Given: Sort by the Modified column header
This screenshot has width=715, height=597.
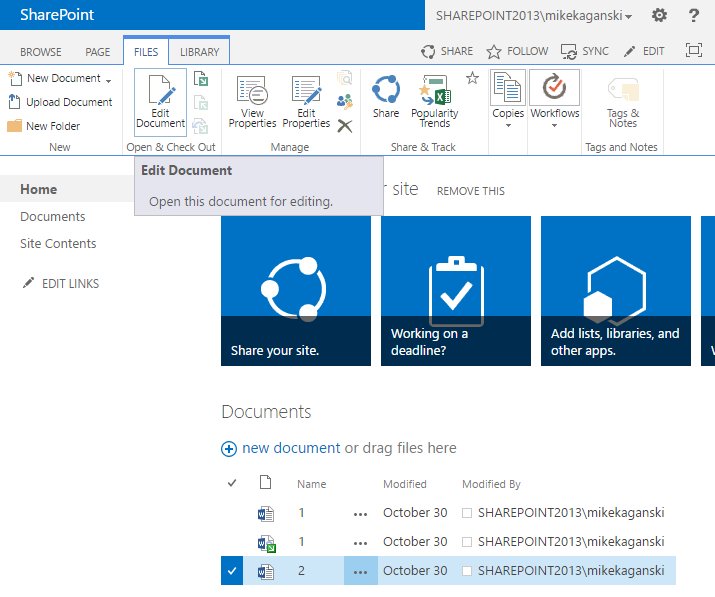Looking at the screenshot, I should 405,484.
